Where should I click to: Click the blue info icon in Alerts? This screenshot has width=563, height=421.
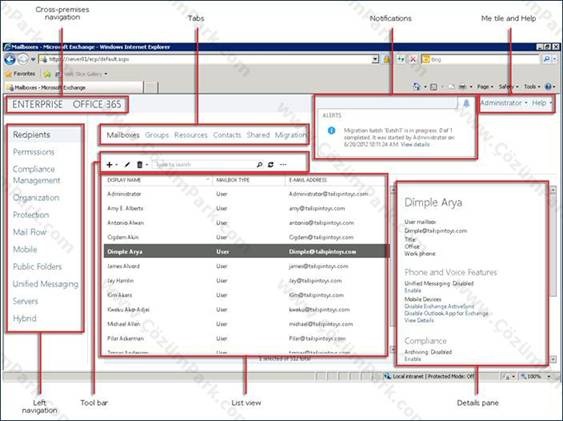[x=331, y=130]
